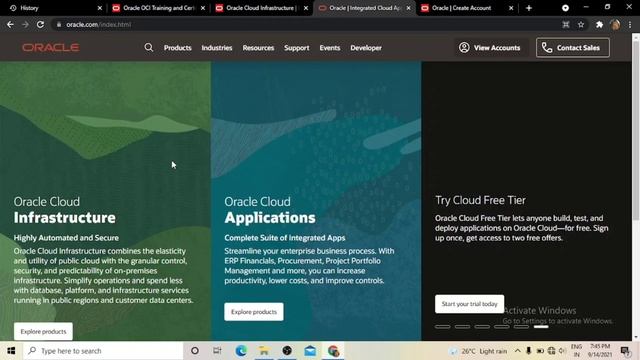
Task: Close the Oracle Integrated Cloud Applications tab
Action: pyautogui.click(x=408, y=8)
